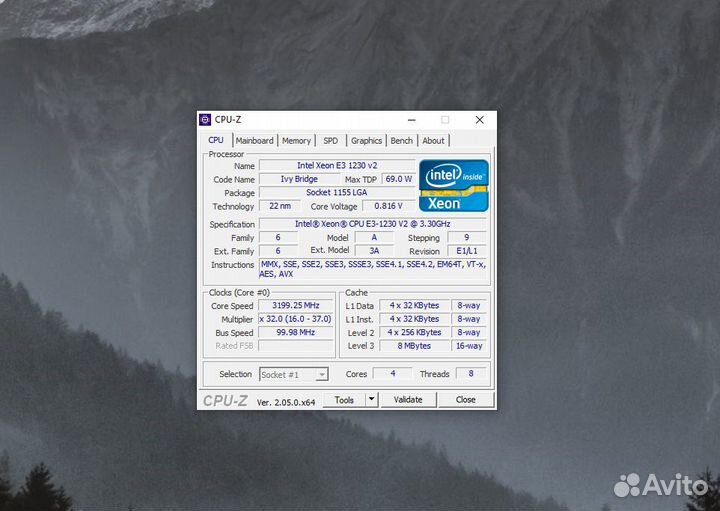Open the Bench tab

[402, 140]
